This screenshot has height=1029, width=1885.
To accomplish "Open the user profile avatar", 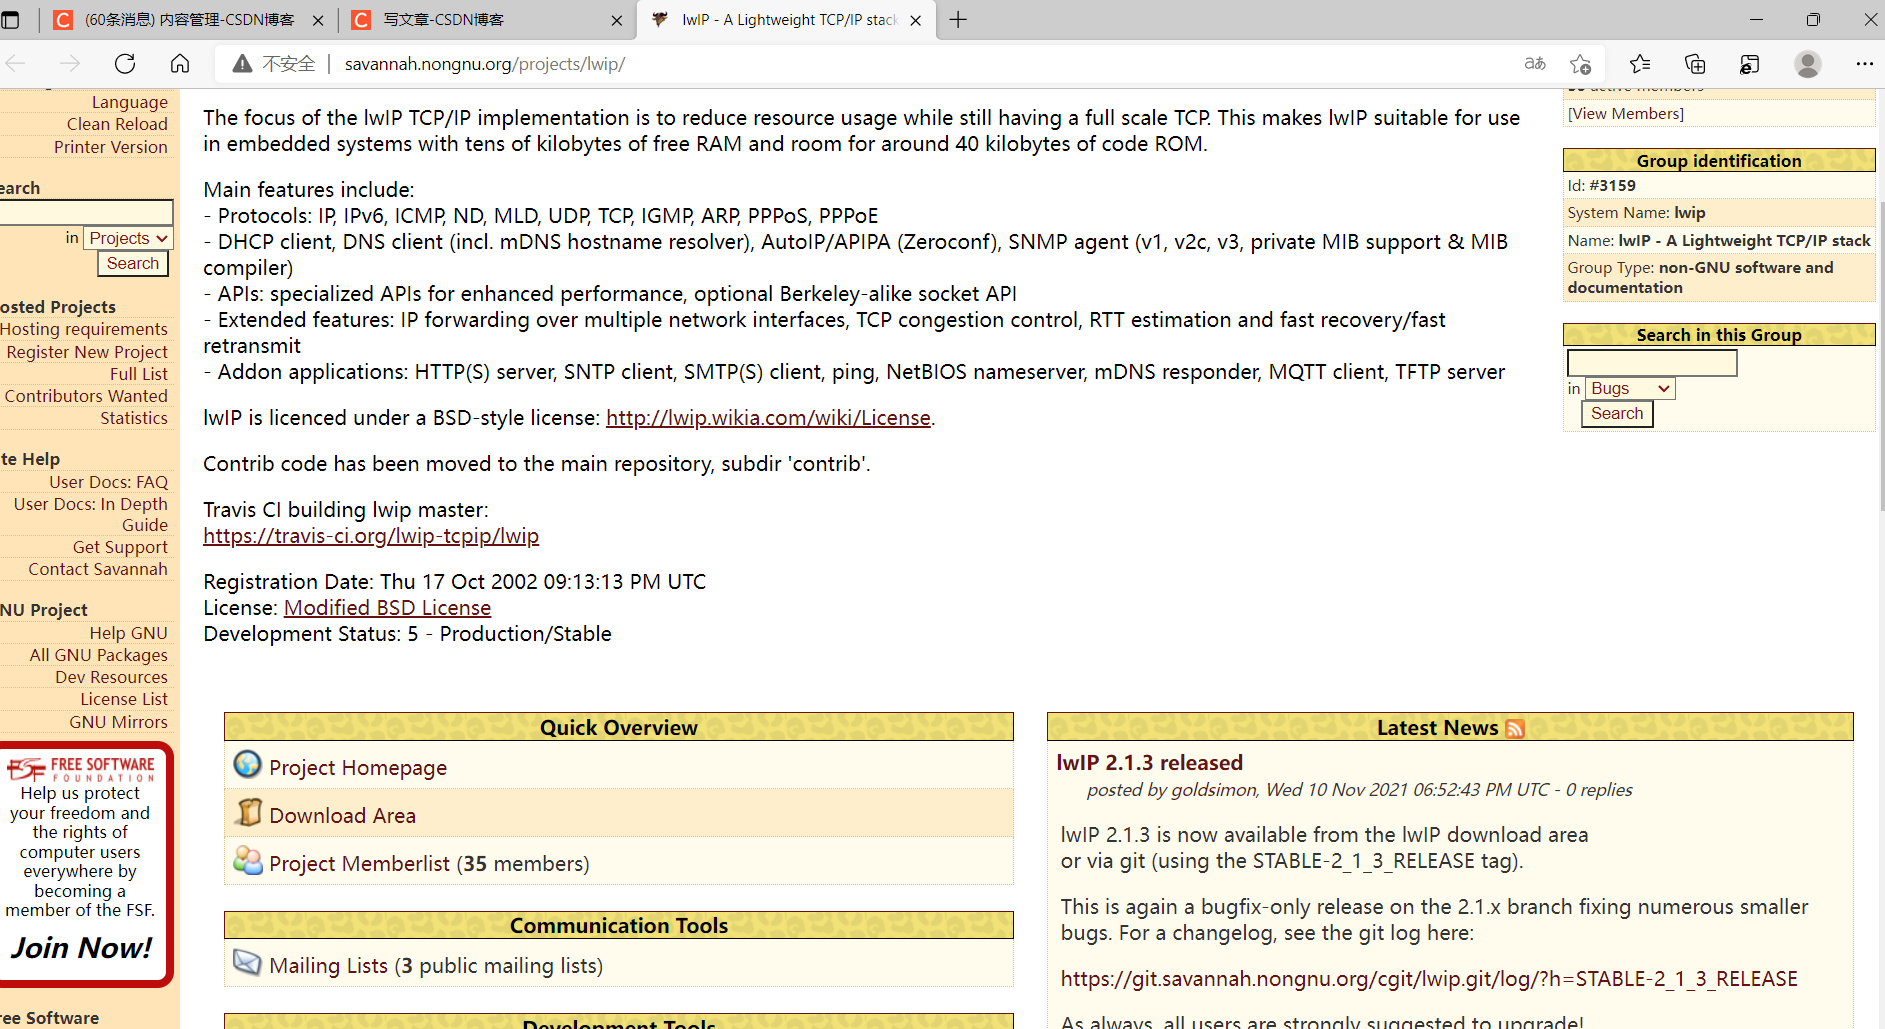I will click(1807, 64).
